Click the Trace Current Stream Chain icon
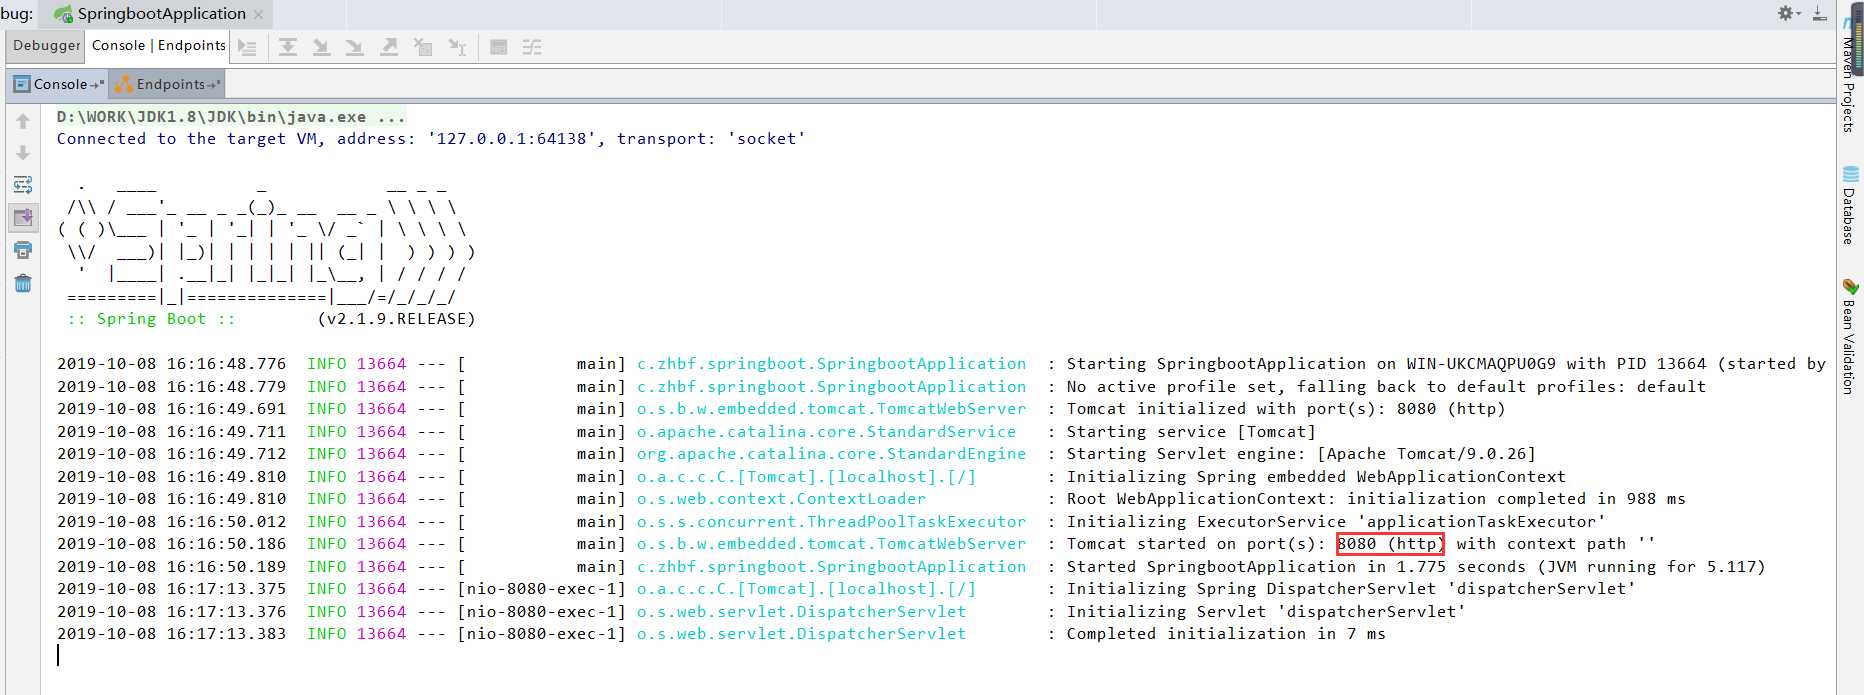Screen dimensions: 1864x695 pyautogui.click(x=532, y=47)
